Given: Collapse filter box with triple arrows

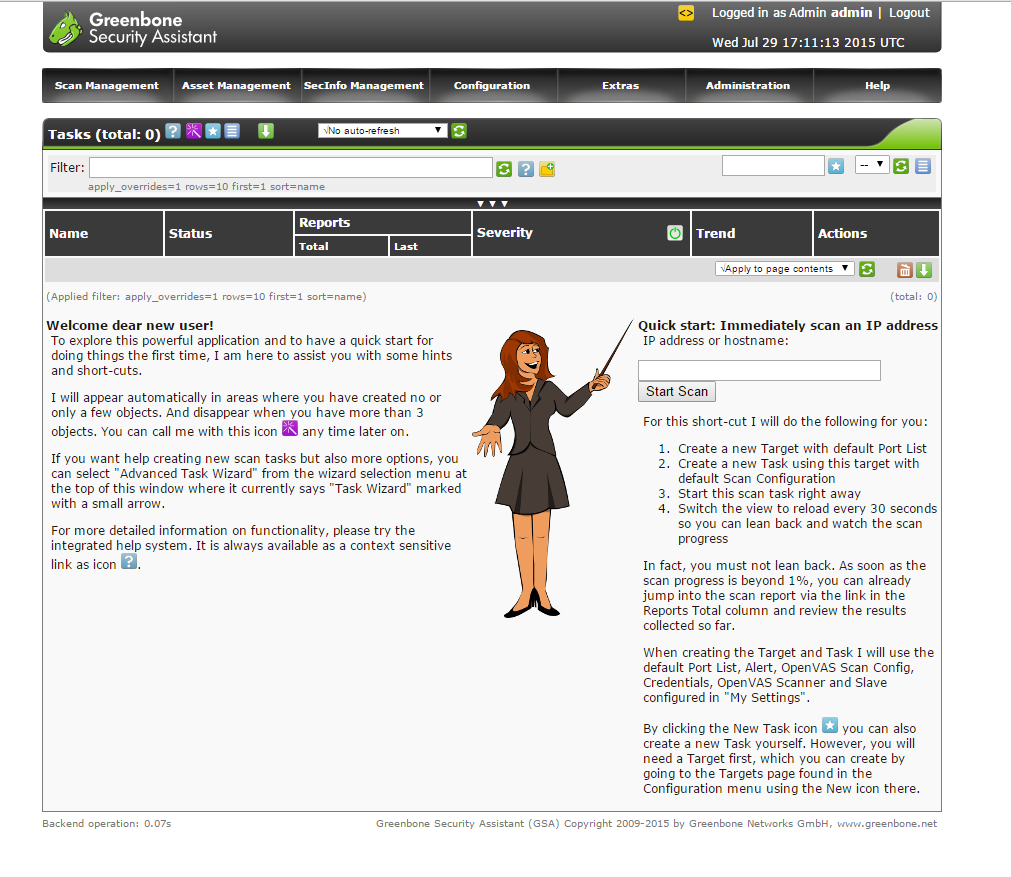Looking at the screenshot, I should [492, 204].
